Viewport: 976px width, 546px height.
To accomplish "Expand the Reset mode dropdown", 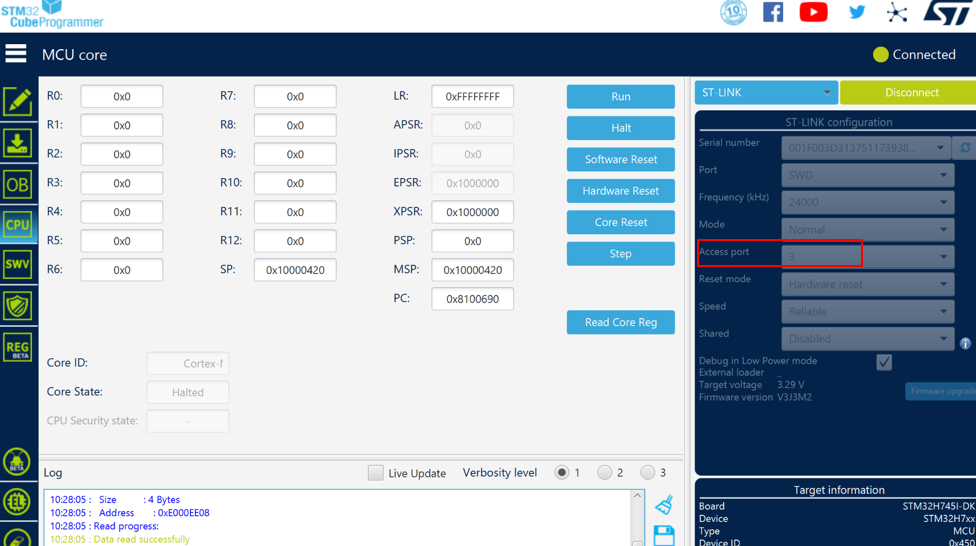I will pos(868,284).
